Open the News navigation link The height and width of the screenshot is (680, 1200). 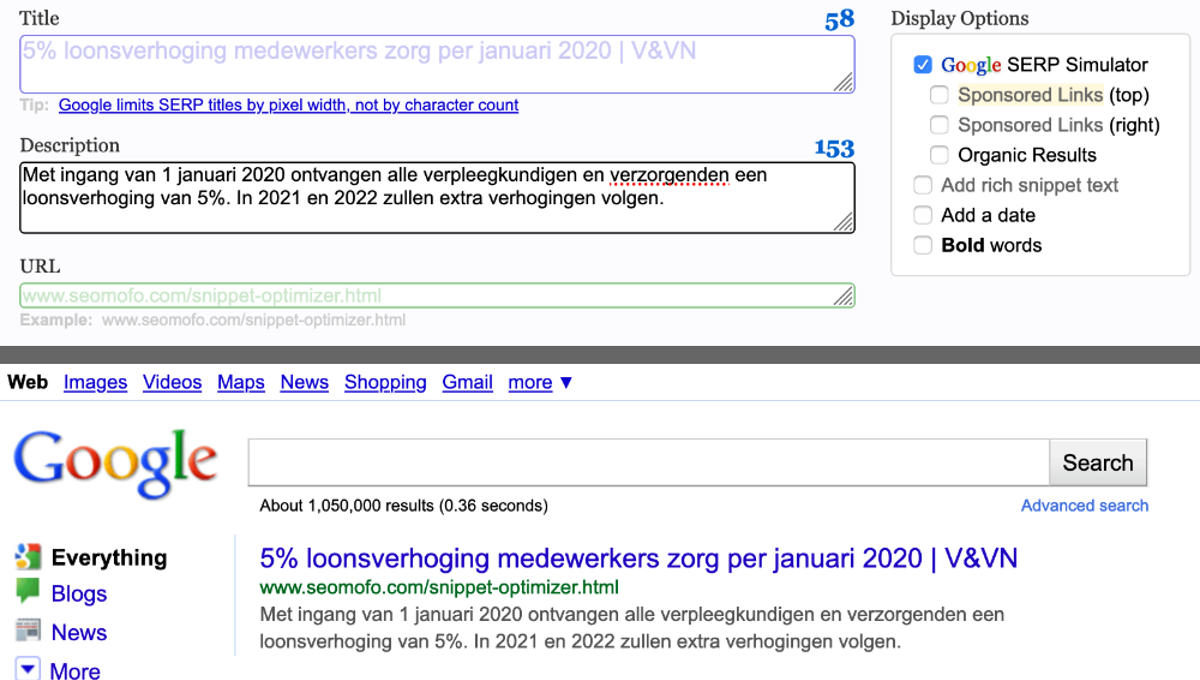click(x=304, y=382)
